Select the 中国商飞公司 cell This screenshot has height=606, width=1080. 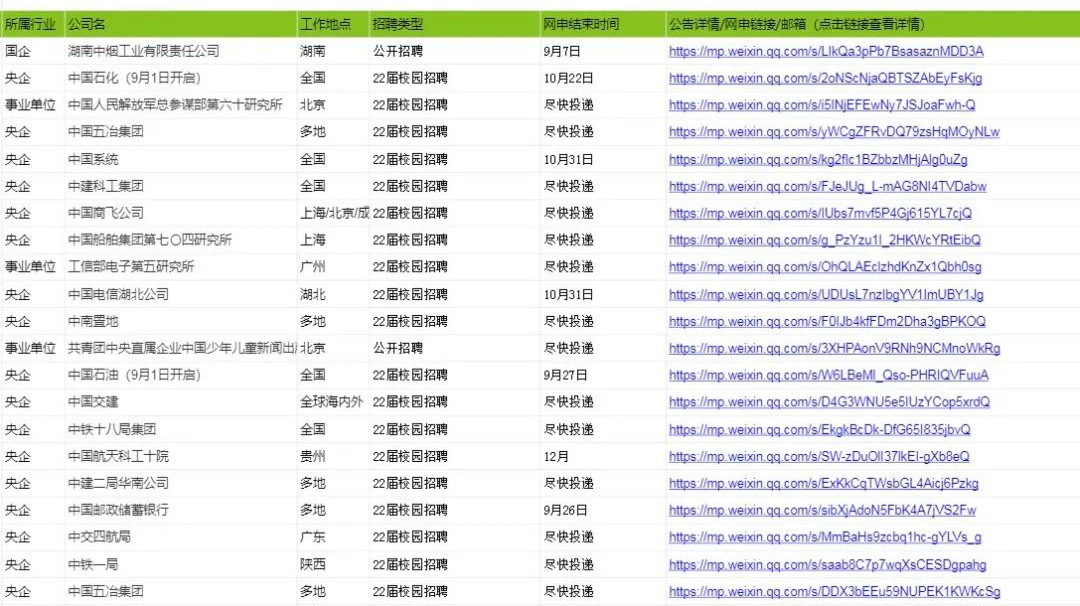[x=180, y=213]
